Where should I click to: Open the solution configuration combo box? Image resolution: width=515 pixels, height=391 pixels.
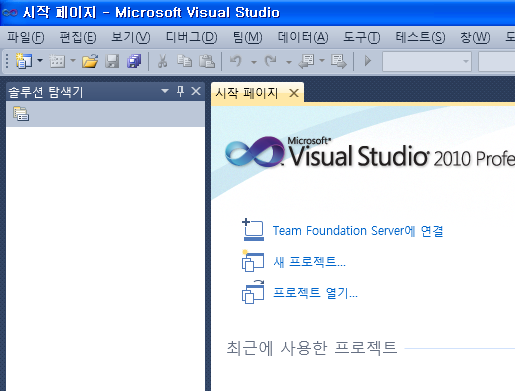[427, 61]
